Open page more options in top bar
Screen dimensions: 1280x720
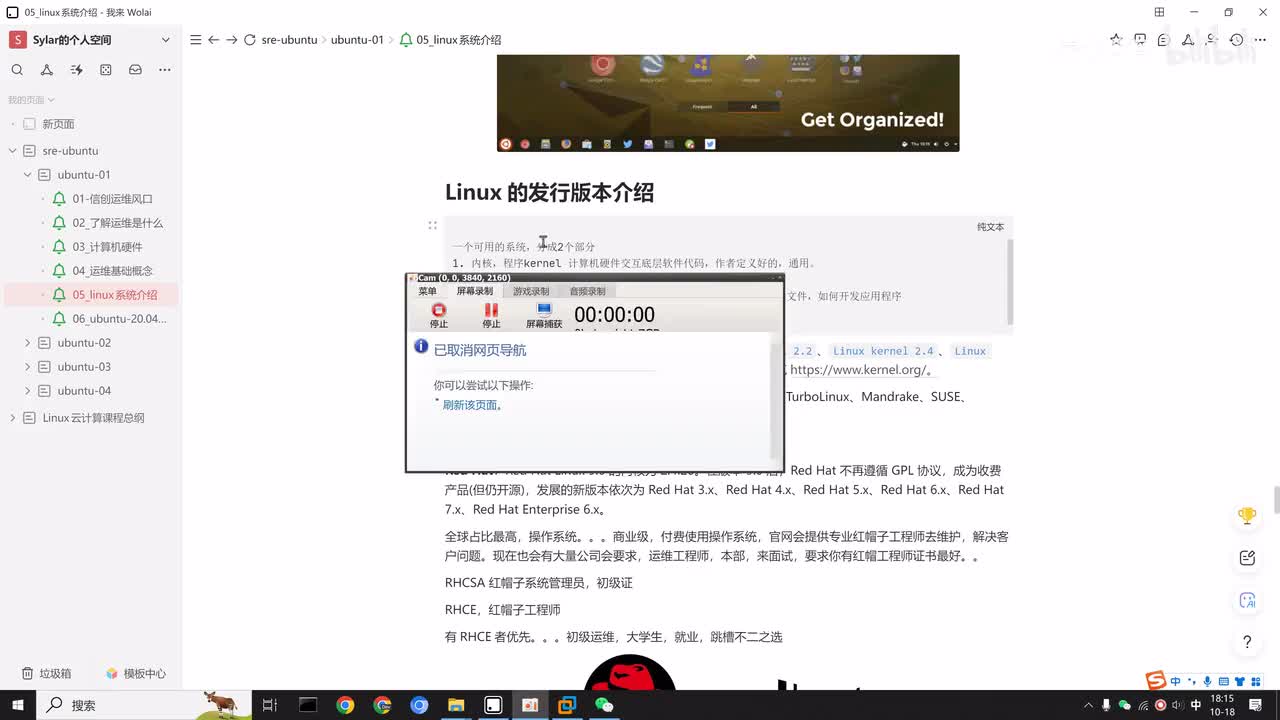click(x=1260, y=40)
